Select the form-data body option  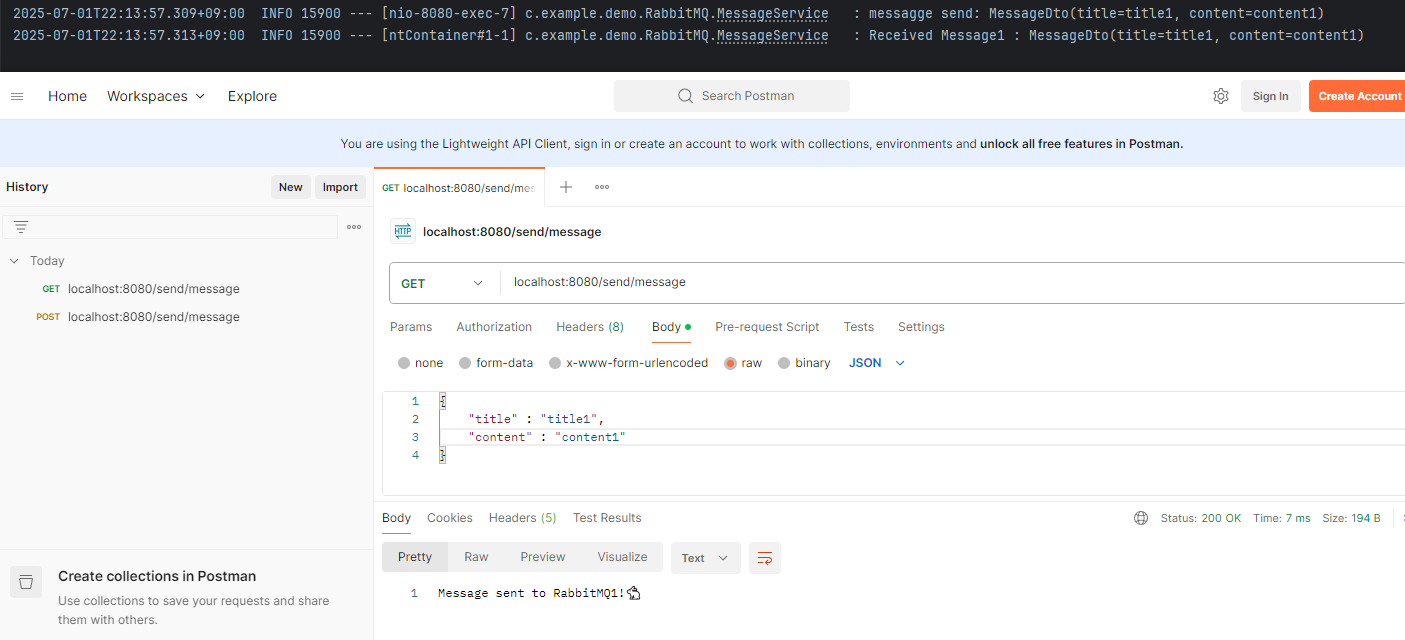465,363
